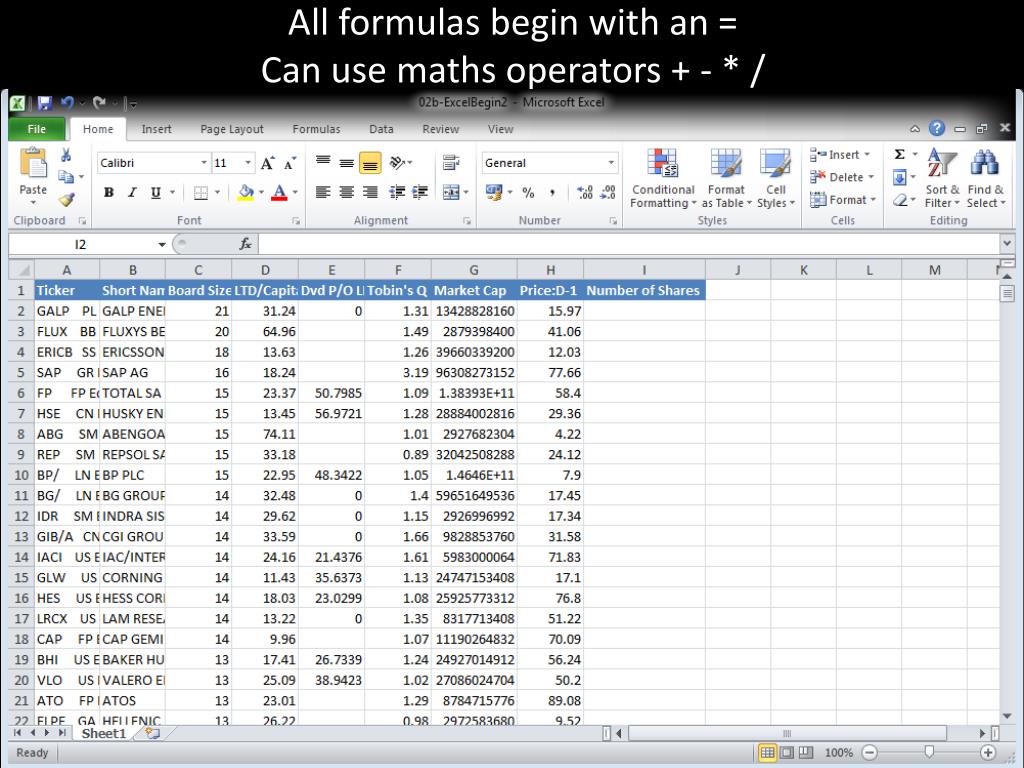
Task: Click Decrease Decimal icon
Action: pos(608,193)
